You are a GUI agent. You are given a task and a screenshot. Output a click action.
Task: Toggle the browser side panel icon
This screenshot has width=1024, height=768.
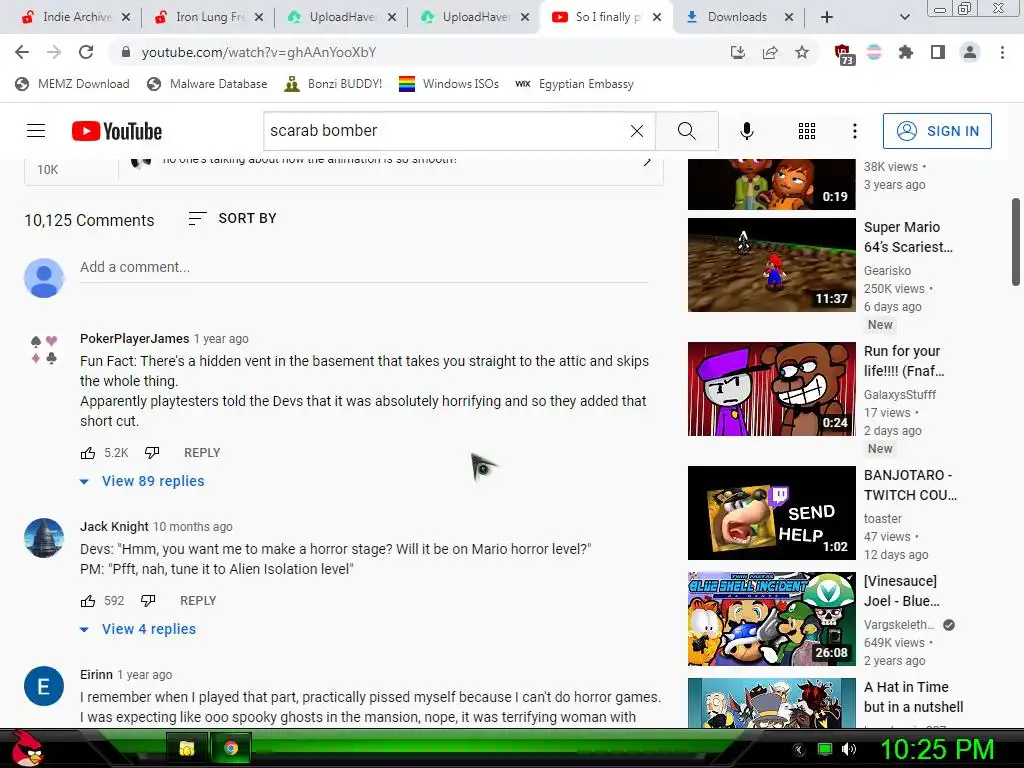(938, 52)
